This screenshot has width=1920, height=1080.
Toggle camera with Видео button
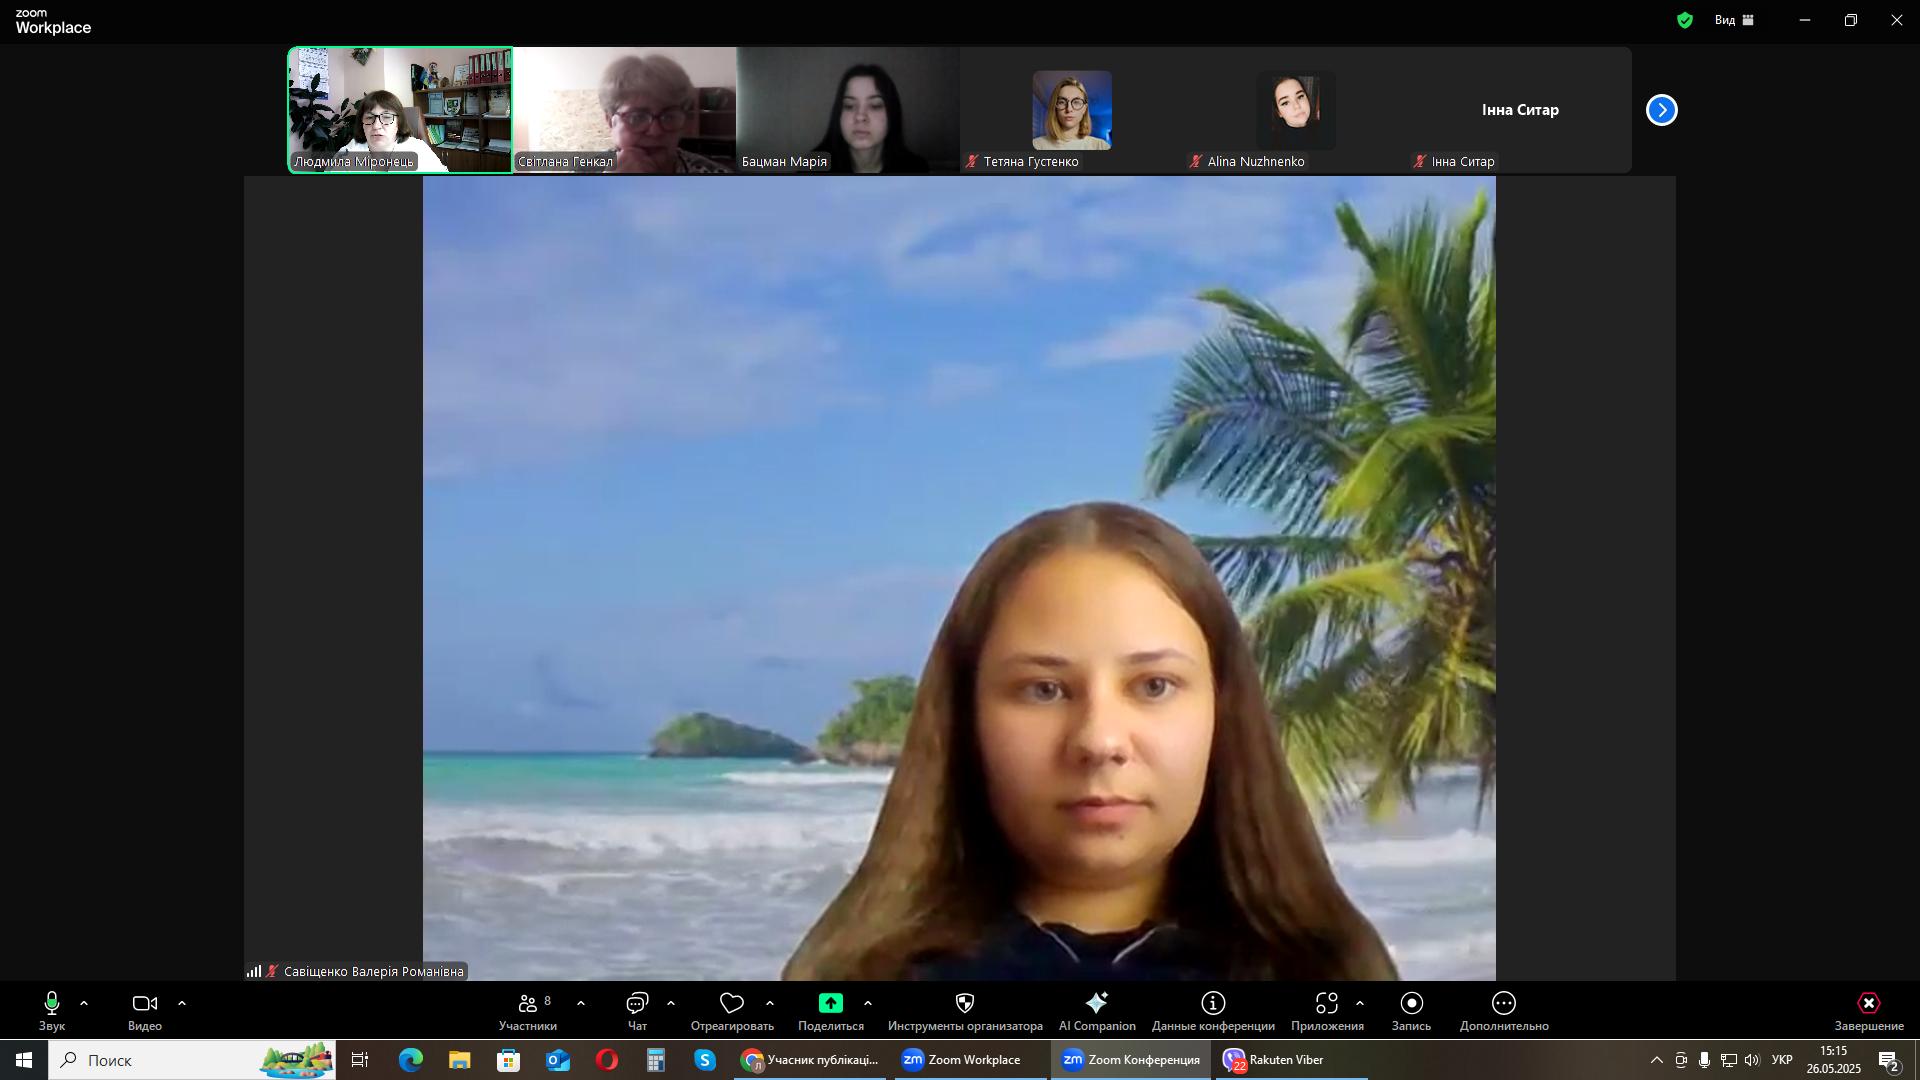tap(145, 1011)
